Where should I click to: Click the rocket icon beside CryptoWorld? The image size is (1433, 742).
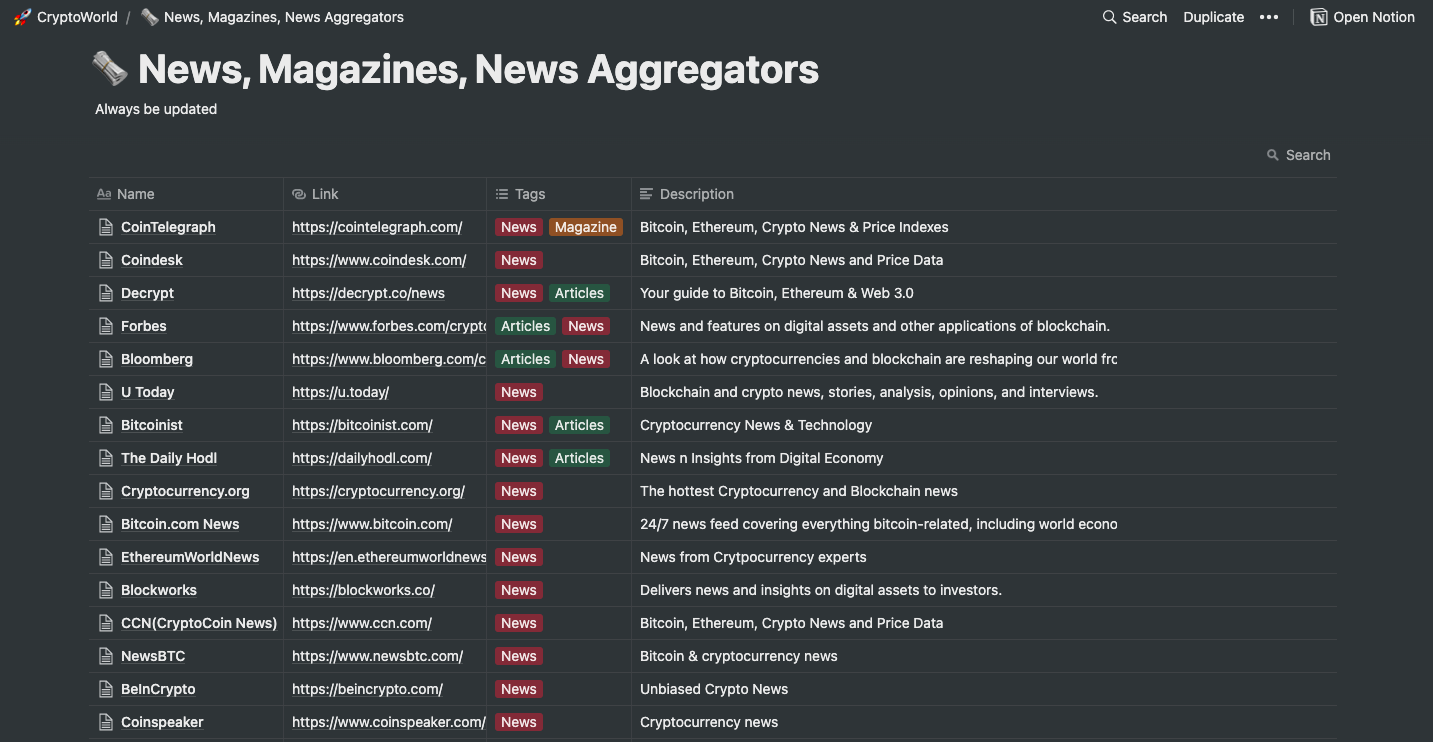click(22, 17)
